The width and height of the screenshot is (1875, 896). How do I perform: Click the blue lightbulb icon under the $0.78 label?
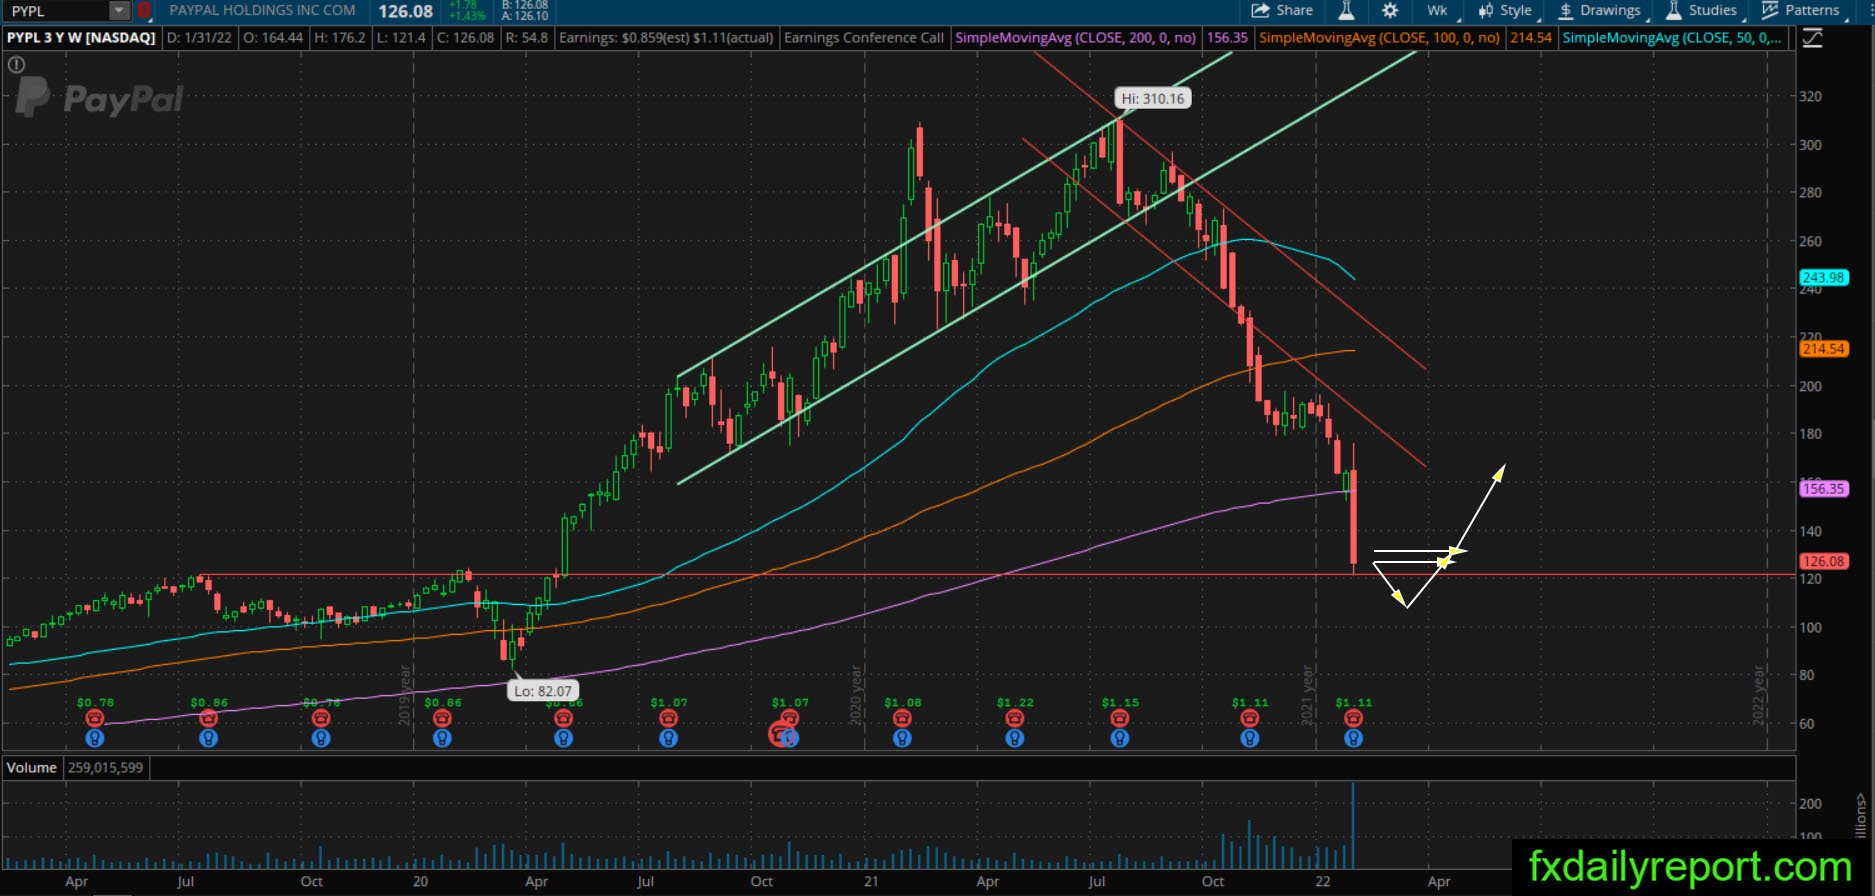[95, 738]
